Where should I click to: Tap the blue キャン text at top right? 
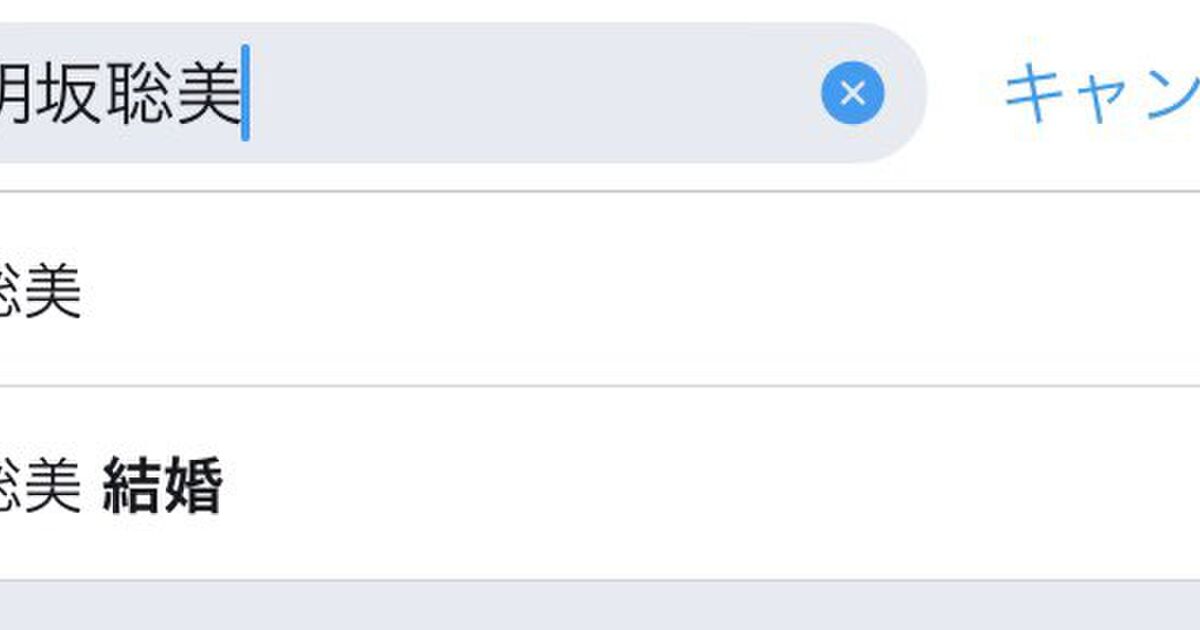pos(1101,92)
